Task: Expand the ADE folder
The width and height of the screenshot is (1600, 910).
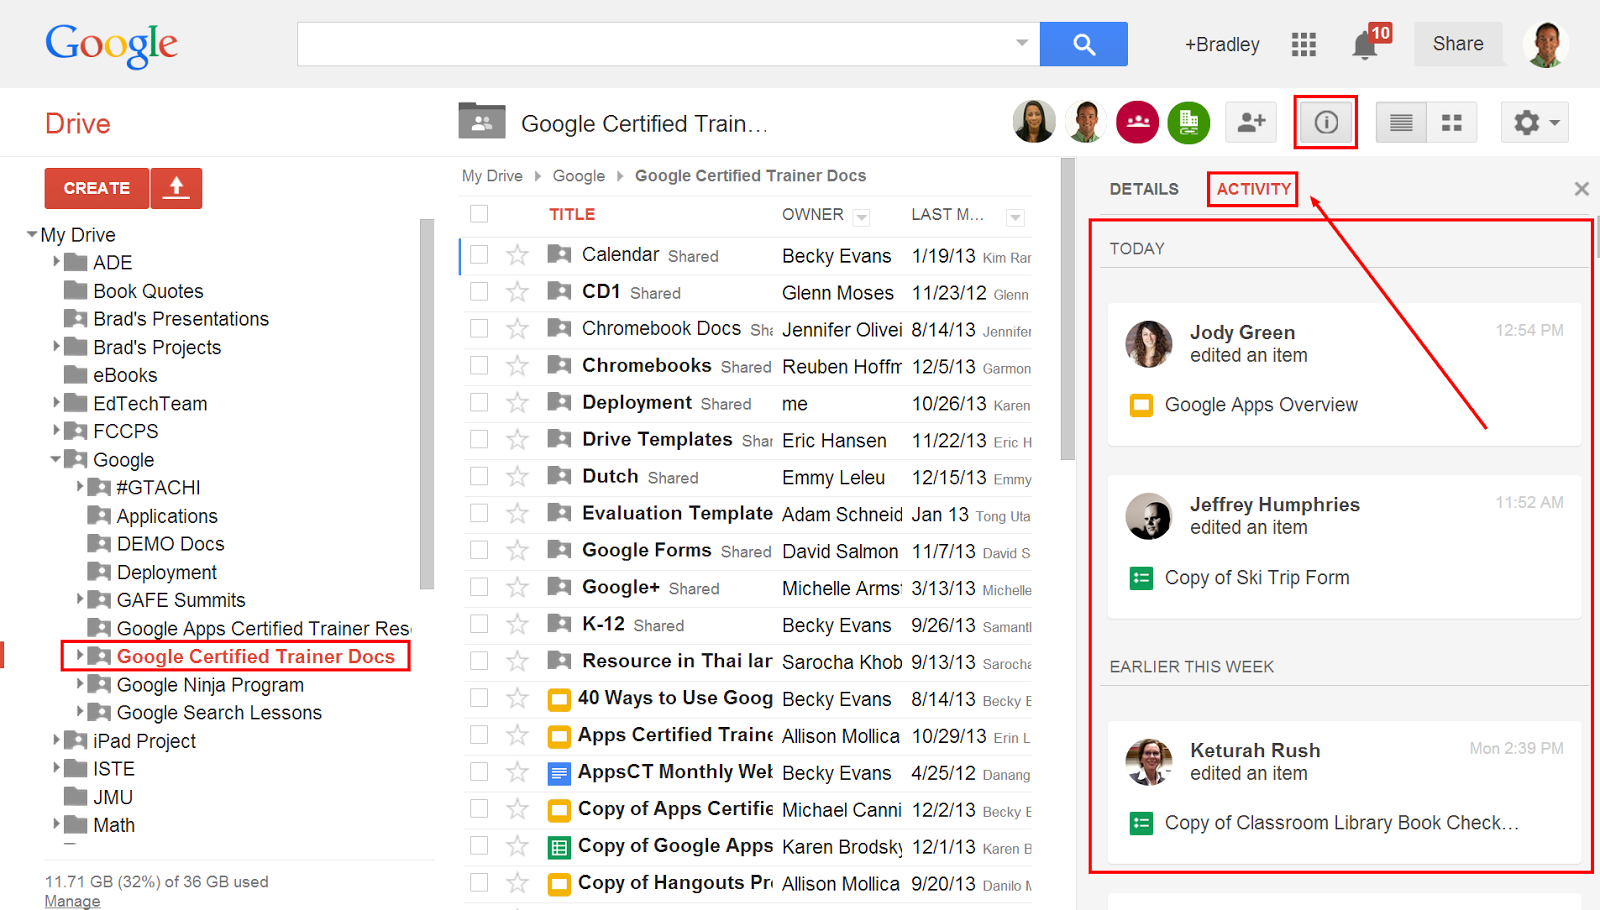Action: point(56,262)
